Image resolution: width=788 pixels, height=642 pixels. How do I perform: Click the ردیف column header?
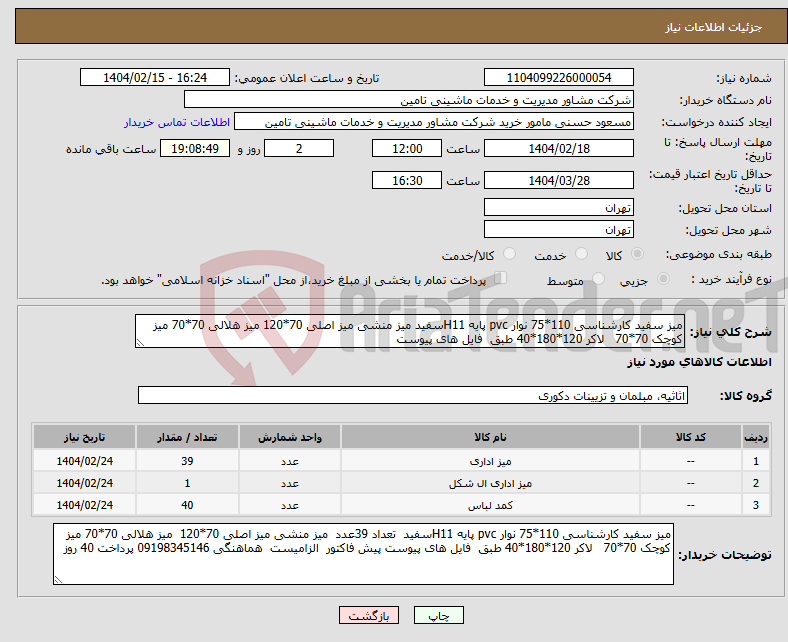[x=756, y=437]
